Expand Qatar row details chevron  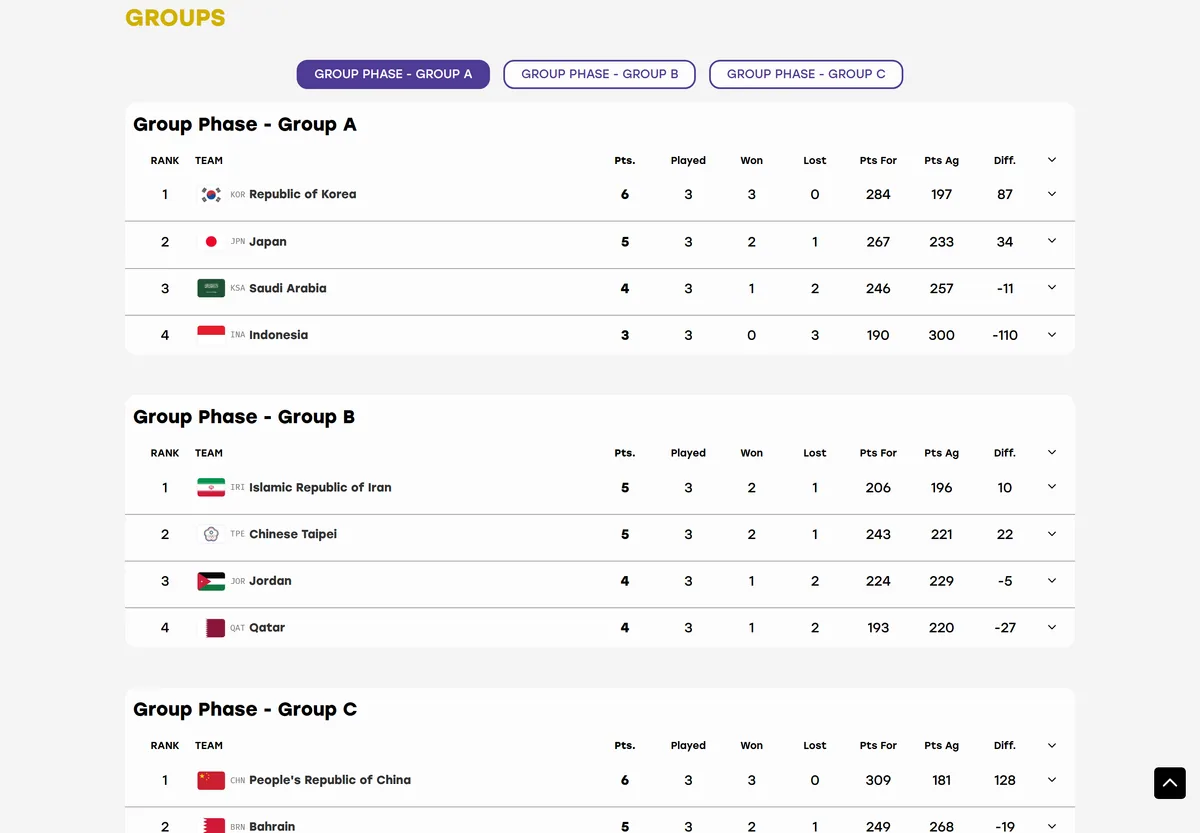[1052, 627]
